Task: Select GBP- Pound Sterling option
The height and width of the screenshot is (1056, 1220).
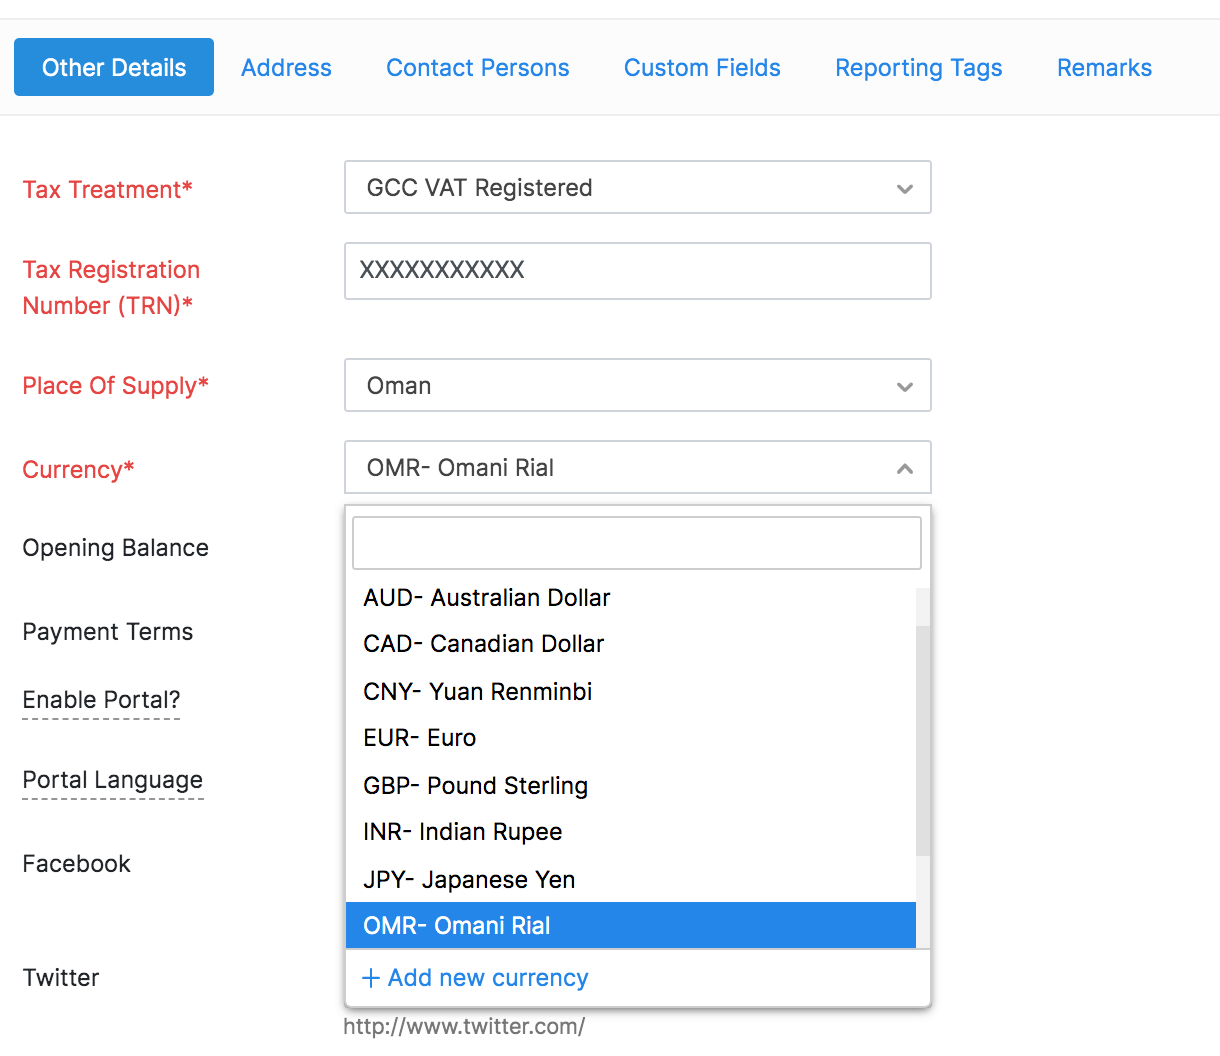Action: click(476, 786)
